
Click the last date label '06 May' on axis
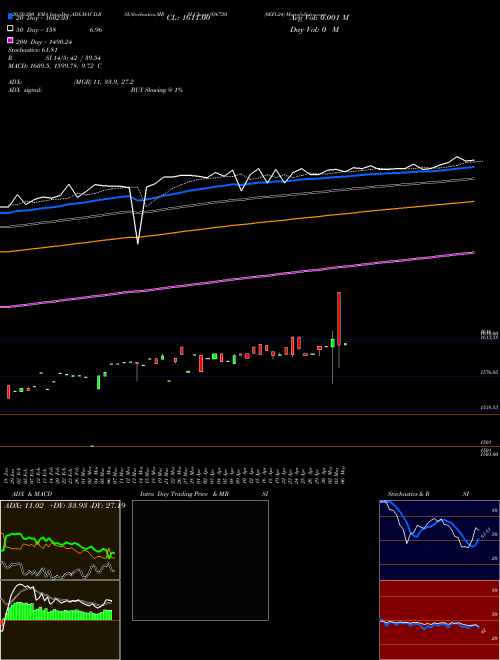coord(344,475)
